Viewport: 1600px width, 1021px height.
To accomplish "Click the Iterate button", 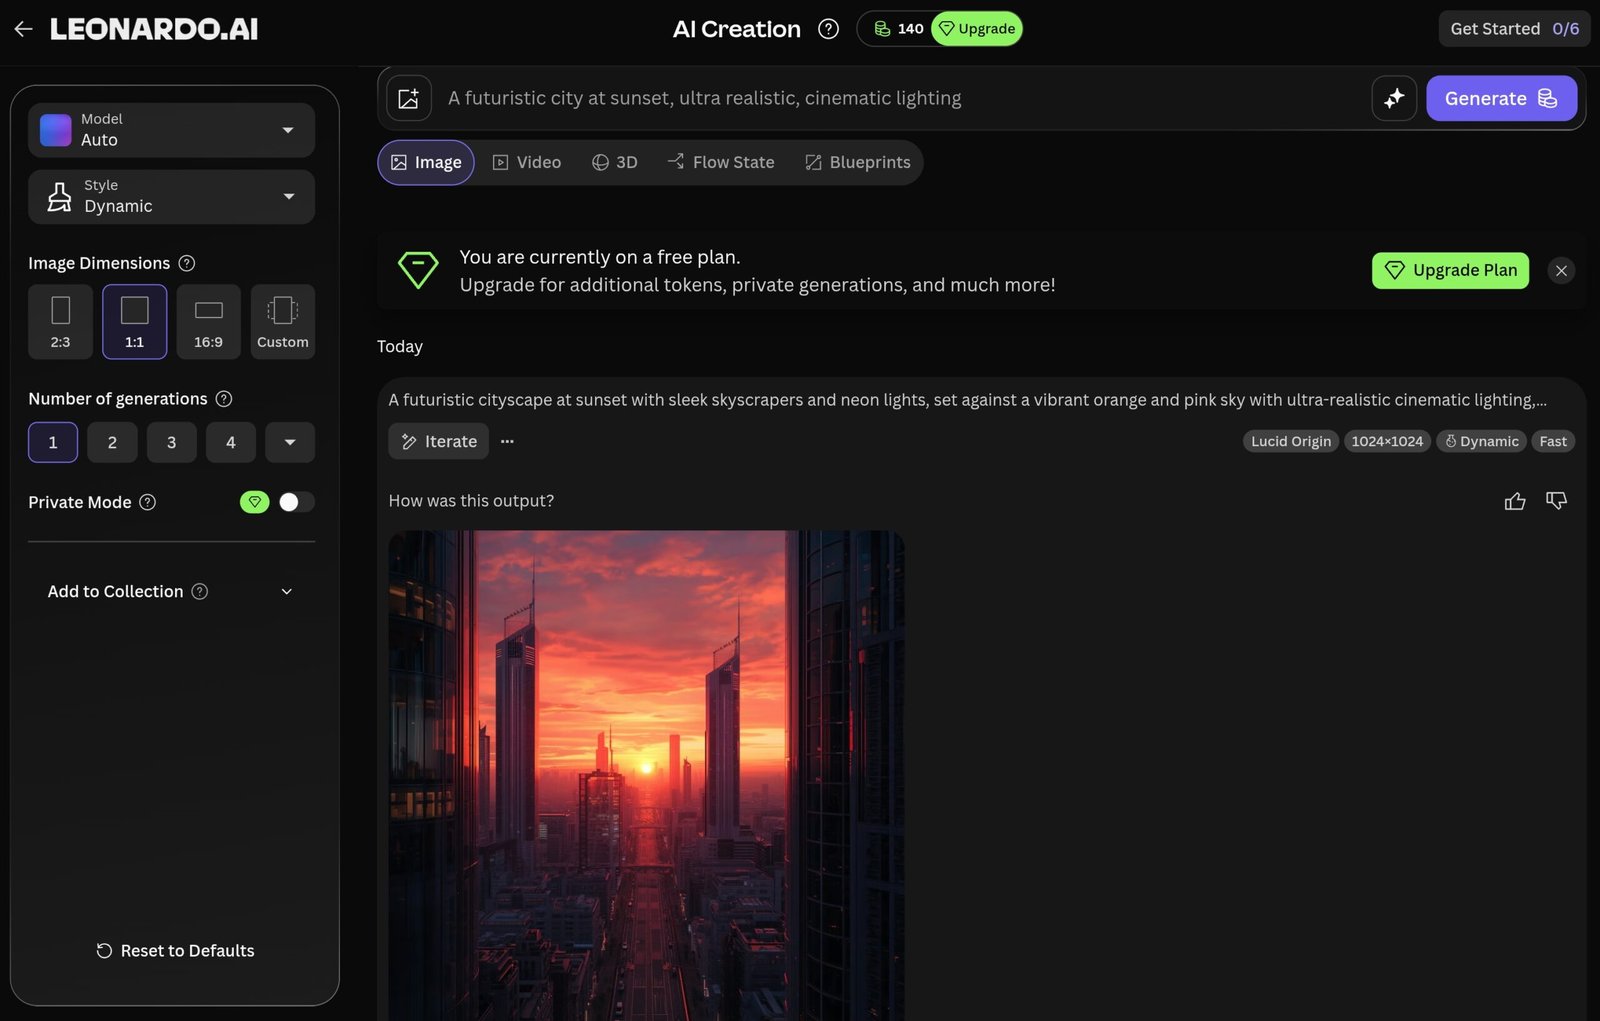I will (439, 441).
